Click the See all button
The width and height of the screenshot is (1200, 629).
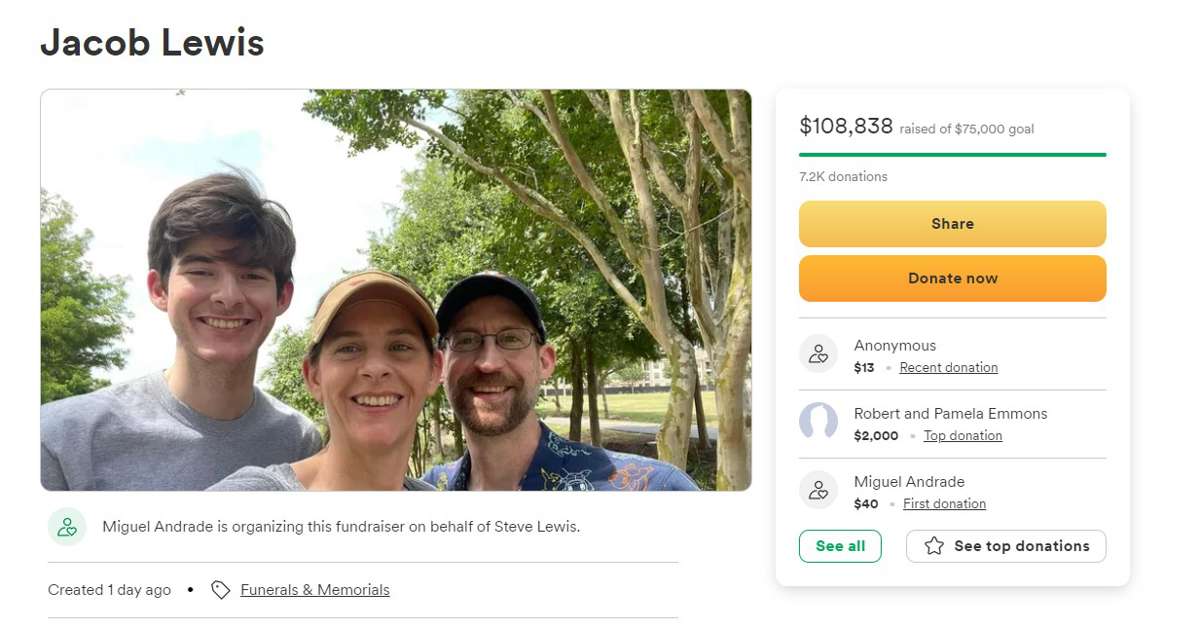[840, 546]
